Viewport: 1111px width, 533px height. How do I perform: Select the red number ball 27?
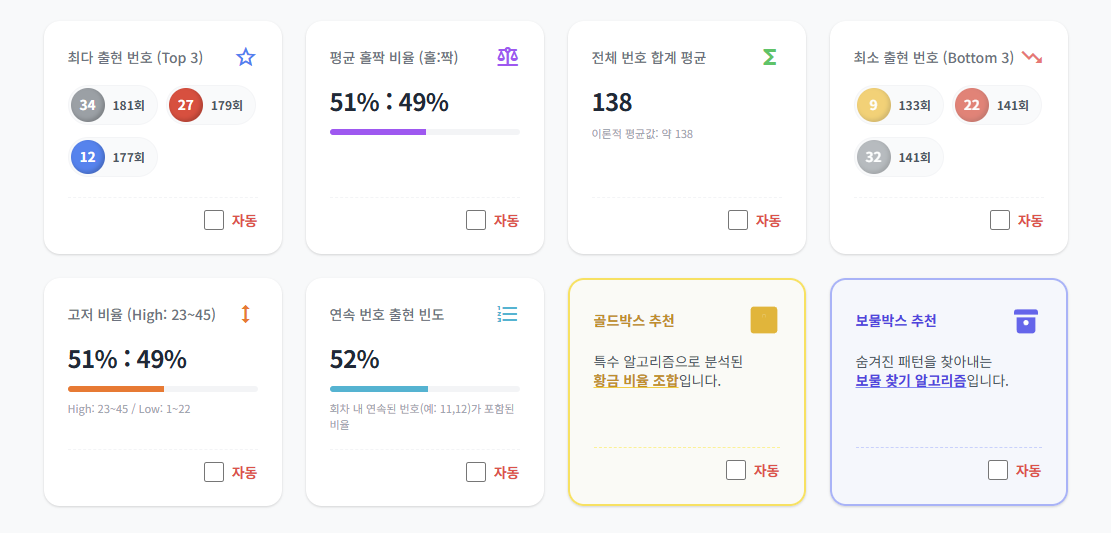pos(186,105)
